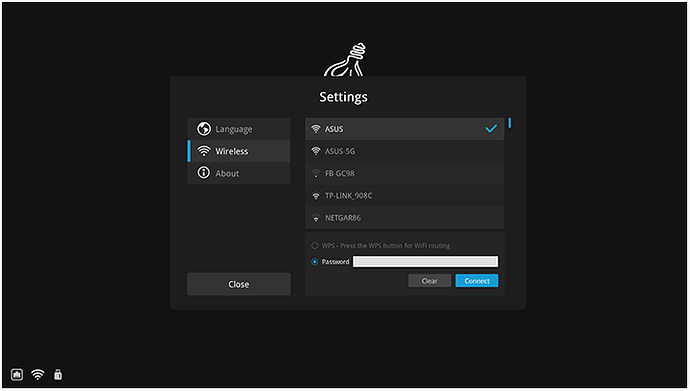
Task: Click the signal icon next to NETGAR86
Action: [316, 218]
